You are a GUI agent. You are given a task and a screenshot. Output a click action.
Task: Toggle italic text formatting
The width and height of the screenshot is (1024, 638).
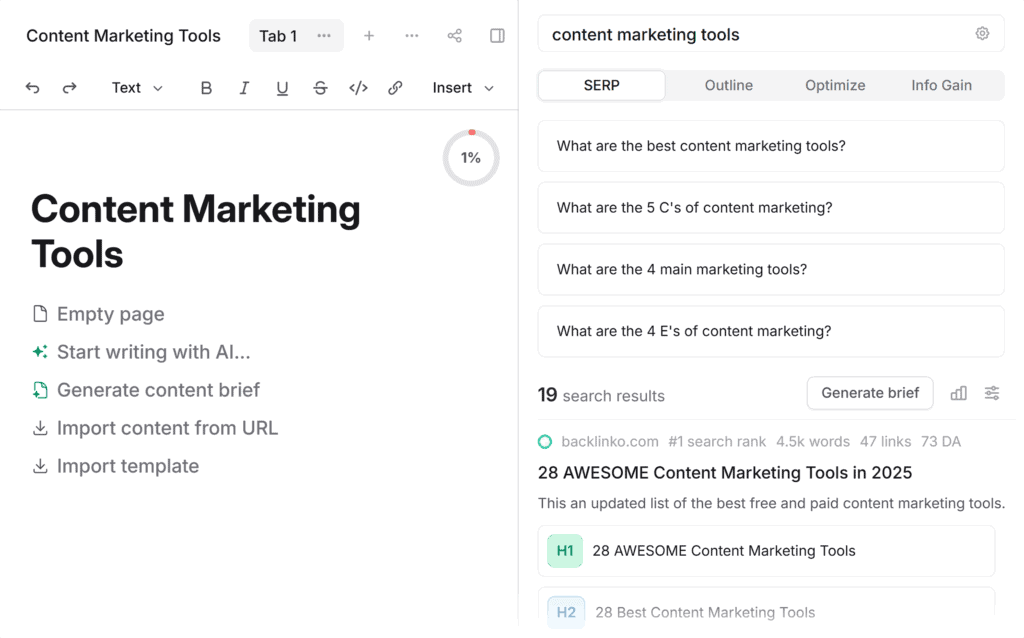tap(244, 88)
